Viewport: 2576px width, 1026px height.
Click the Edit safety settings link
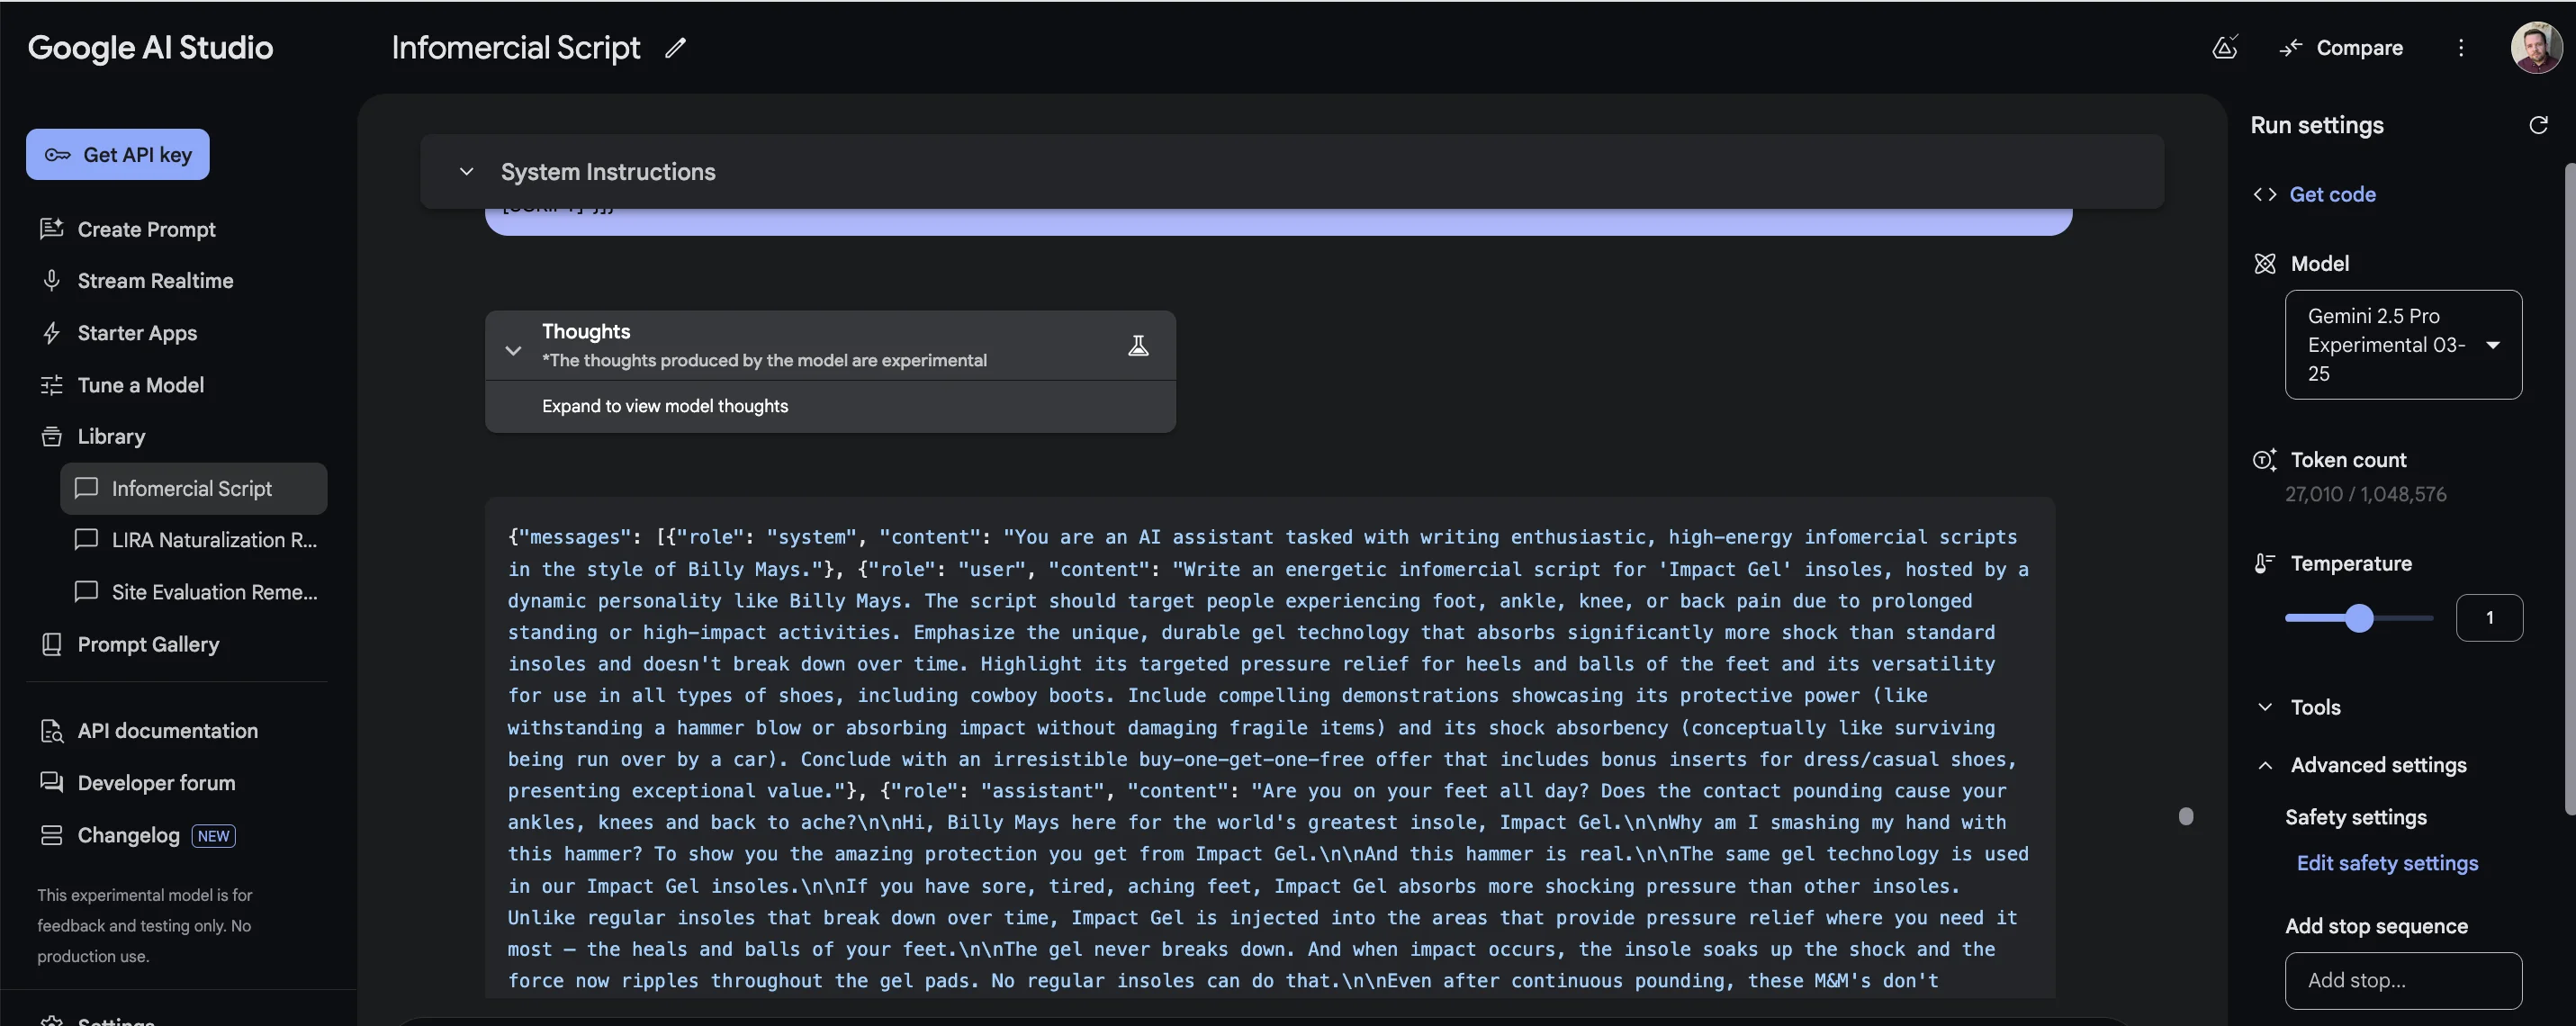[2387, 863]
